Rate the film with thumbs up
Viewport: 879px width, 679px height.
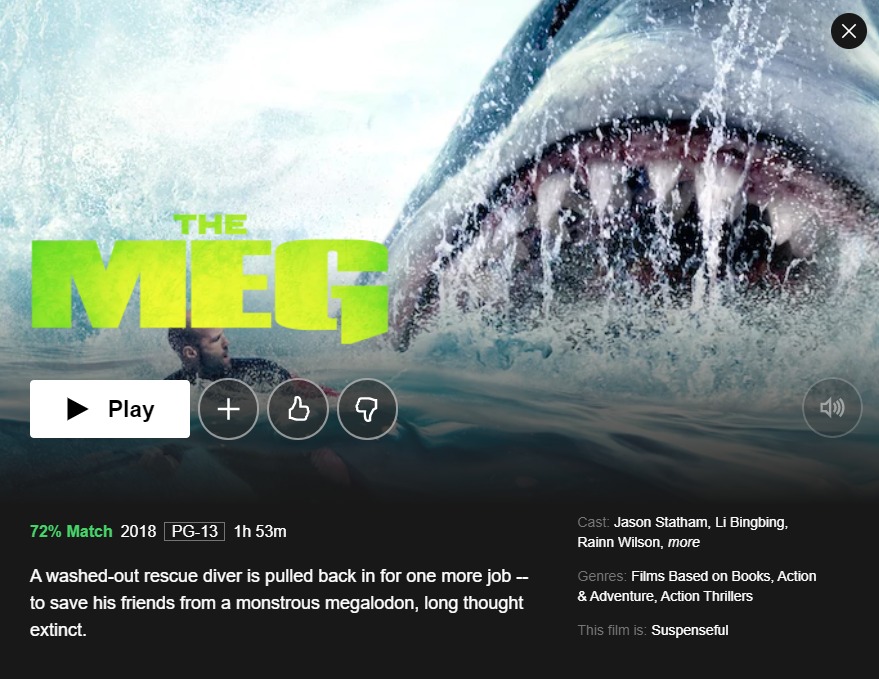tap(298, 409)
